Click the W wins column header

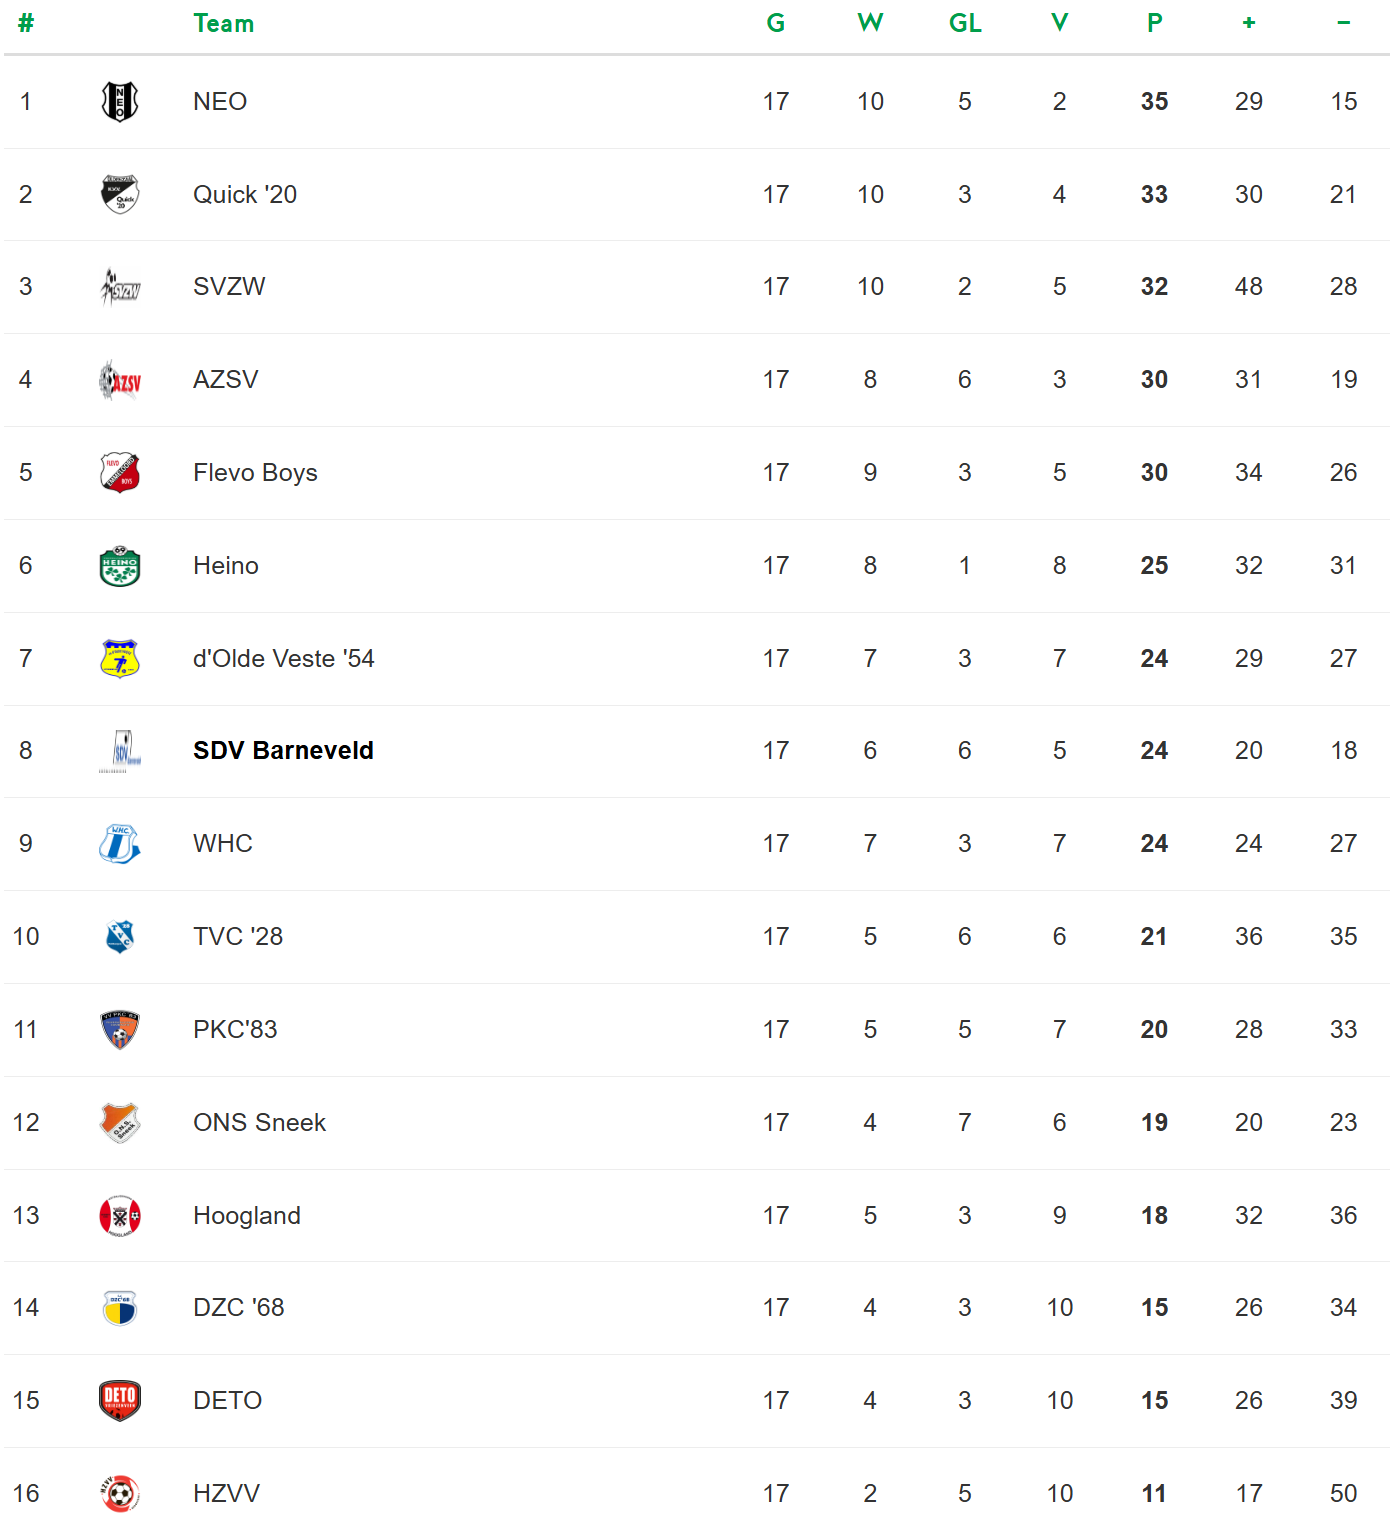[x=870, y=24]
